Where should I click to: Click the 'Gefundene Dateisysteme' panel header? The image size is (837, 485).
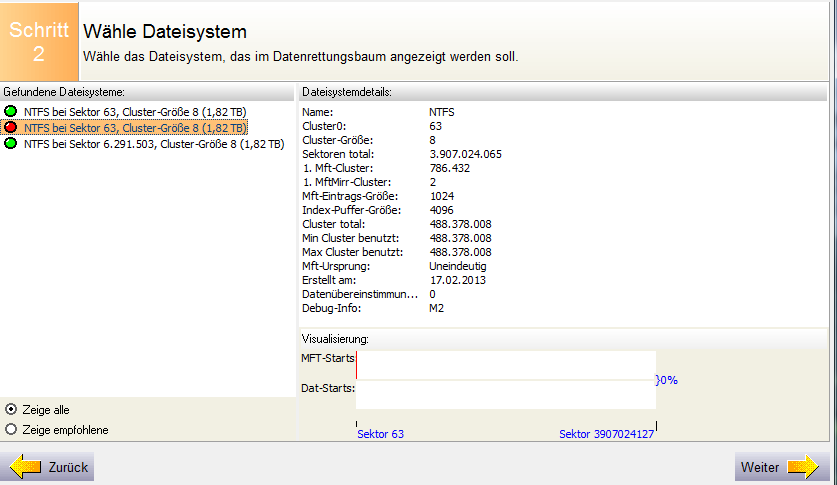(147, 92)
